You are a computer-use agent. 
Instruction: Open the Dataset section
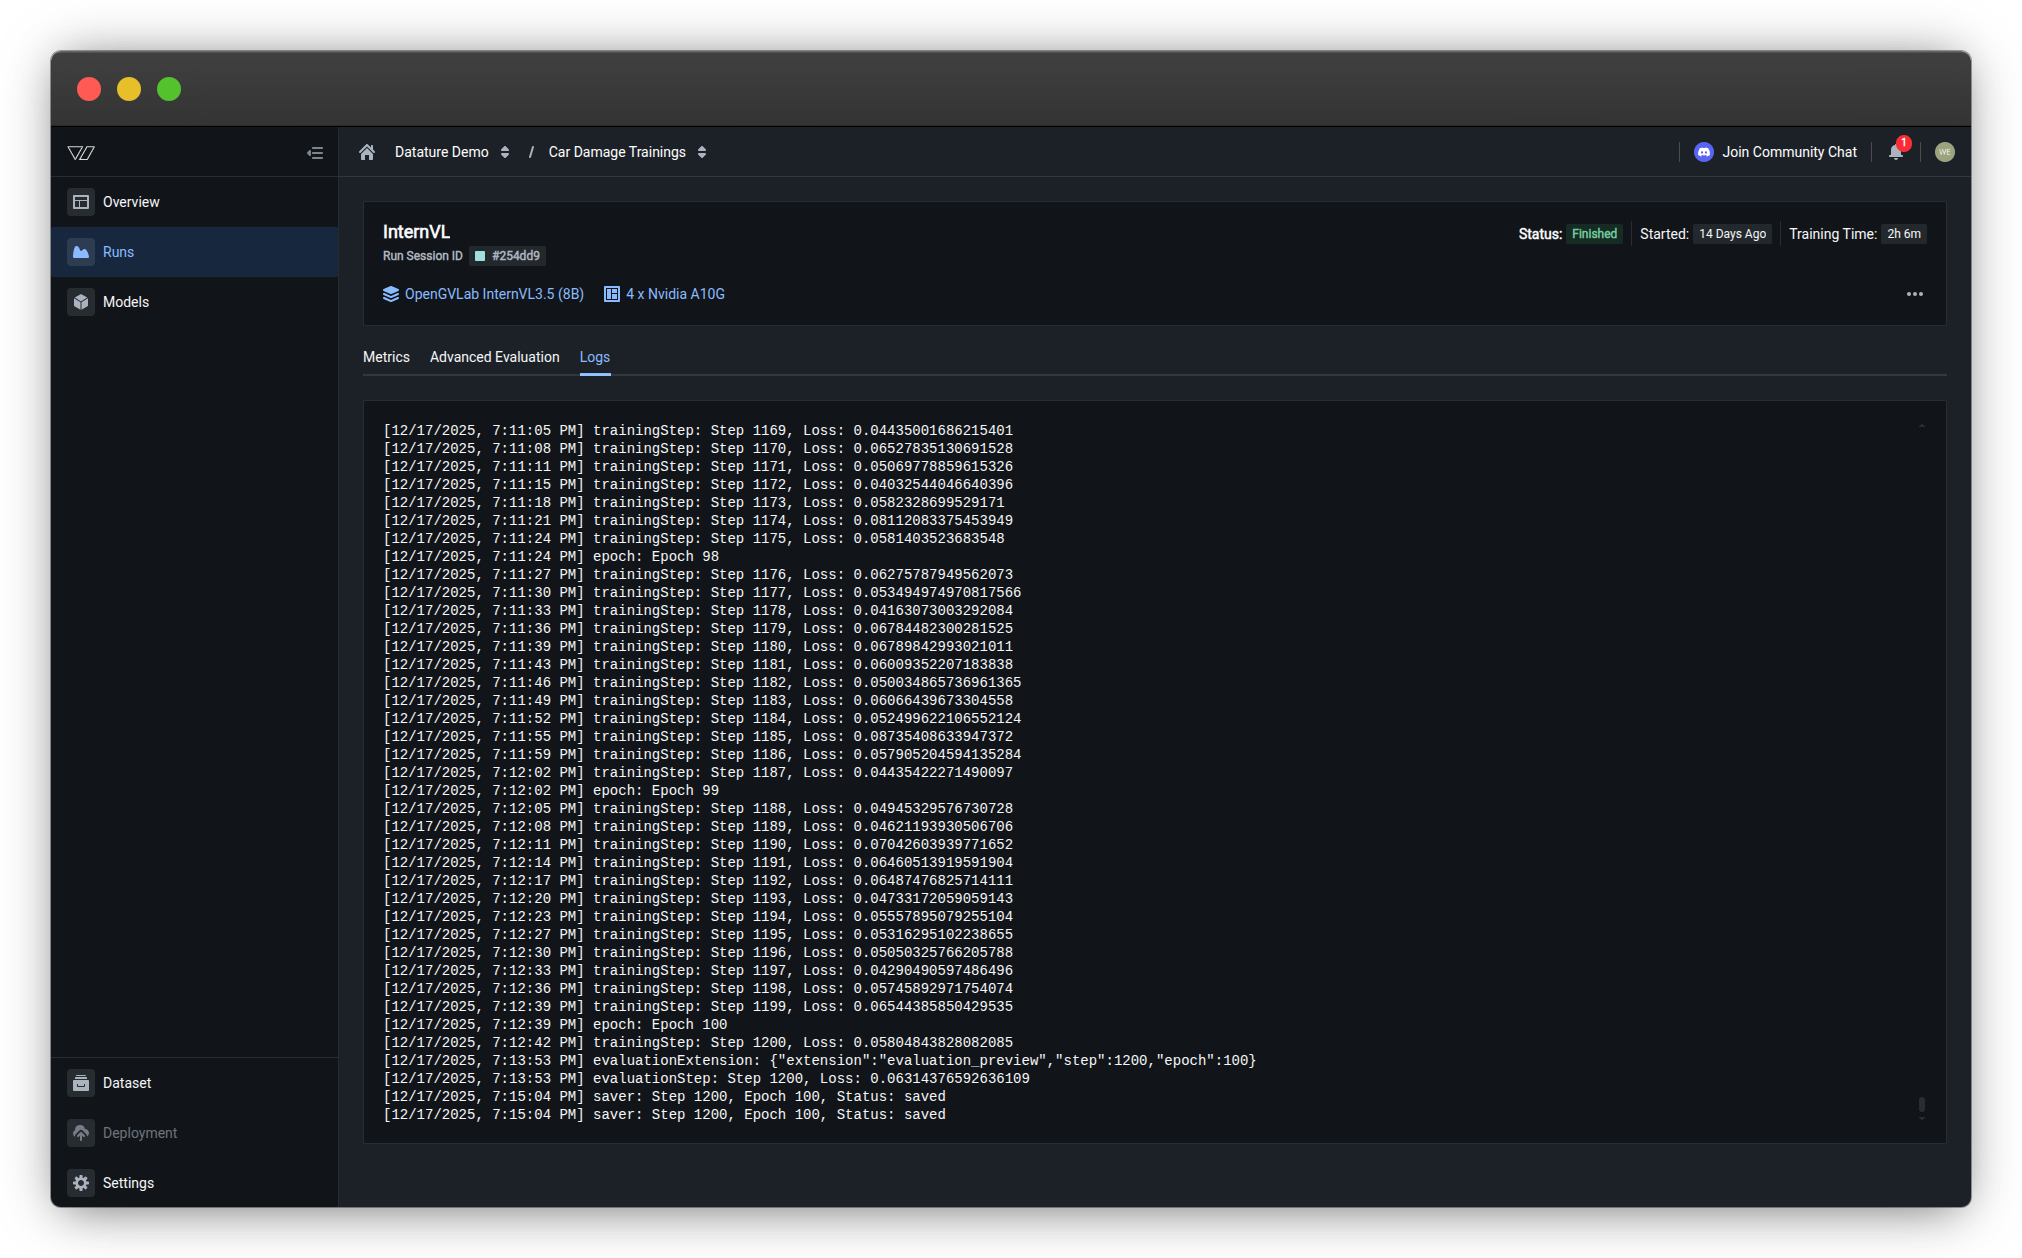(126, 1083)
